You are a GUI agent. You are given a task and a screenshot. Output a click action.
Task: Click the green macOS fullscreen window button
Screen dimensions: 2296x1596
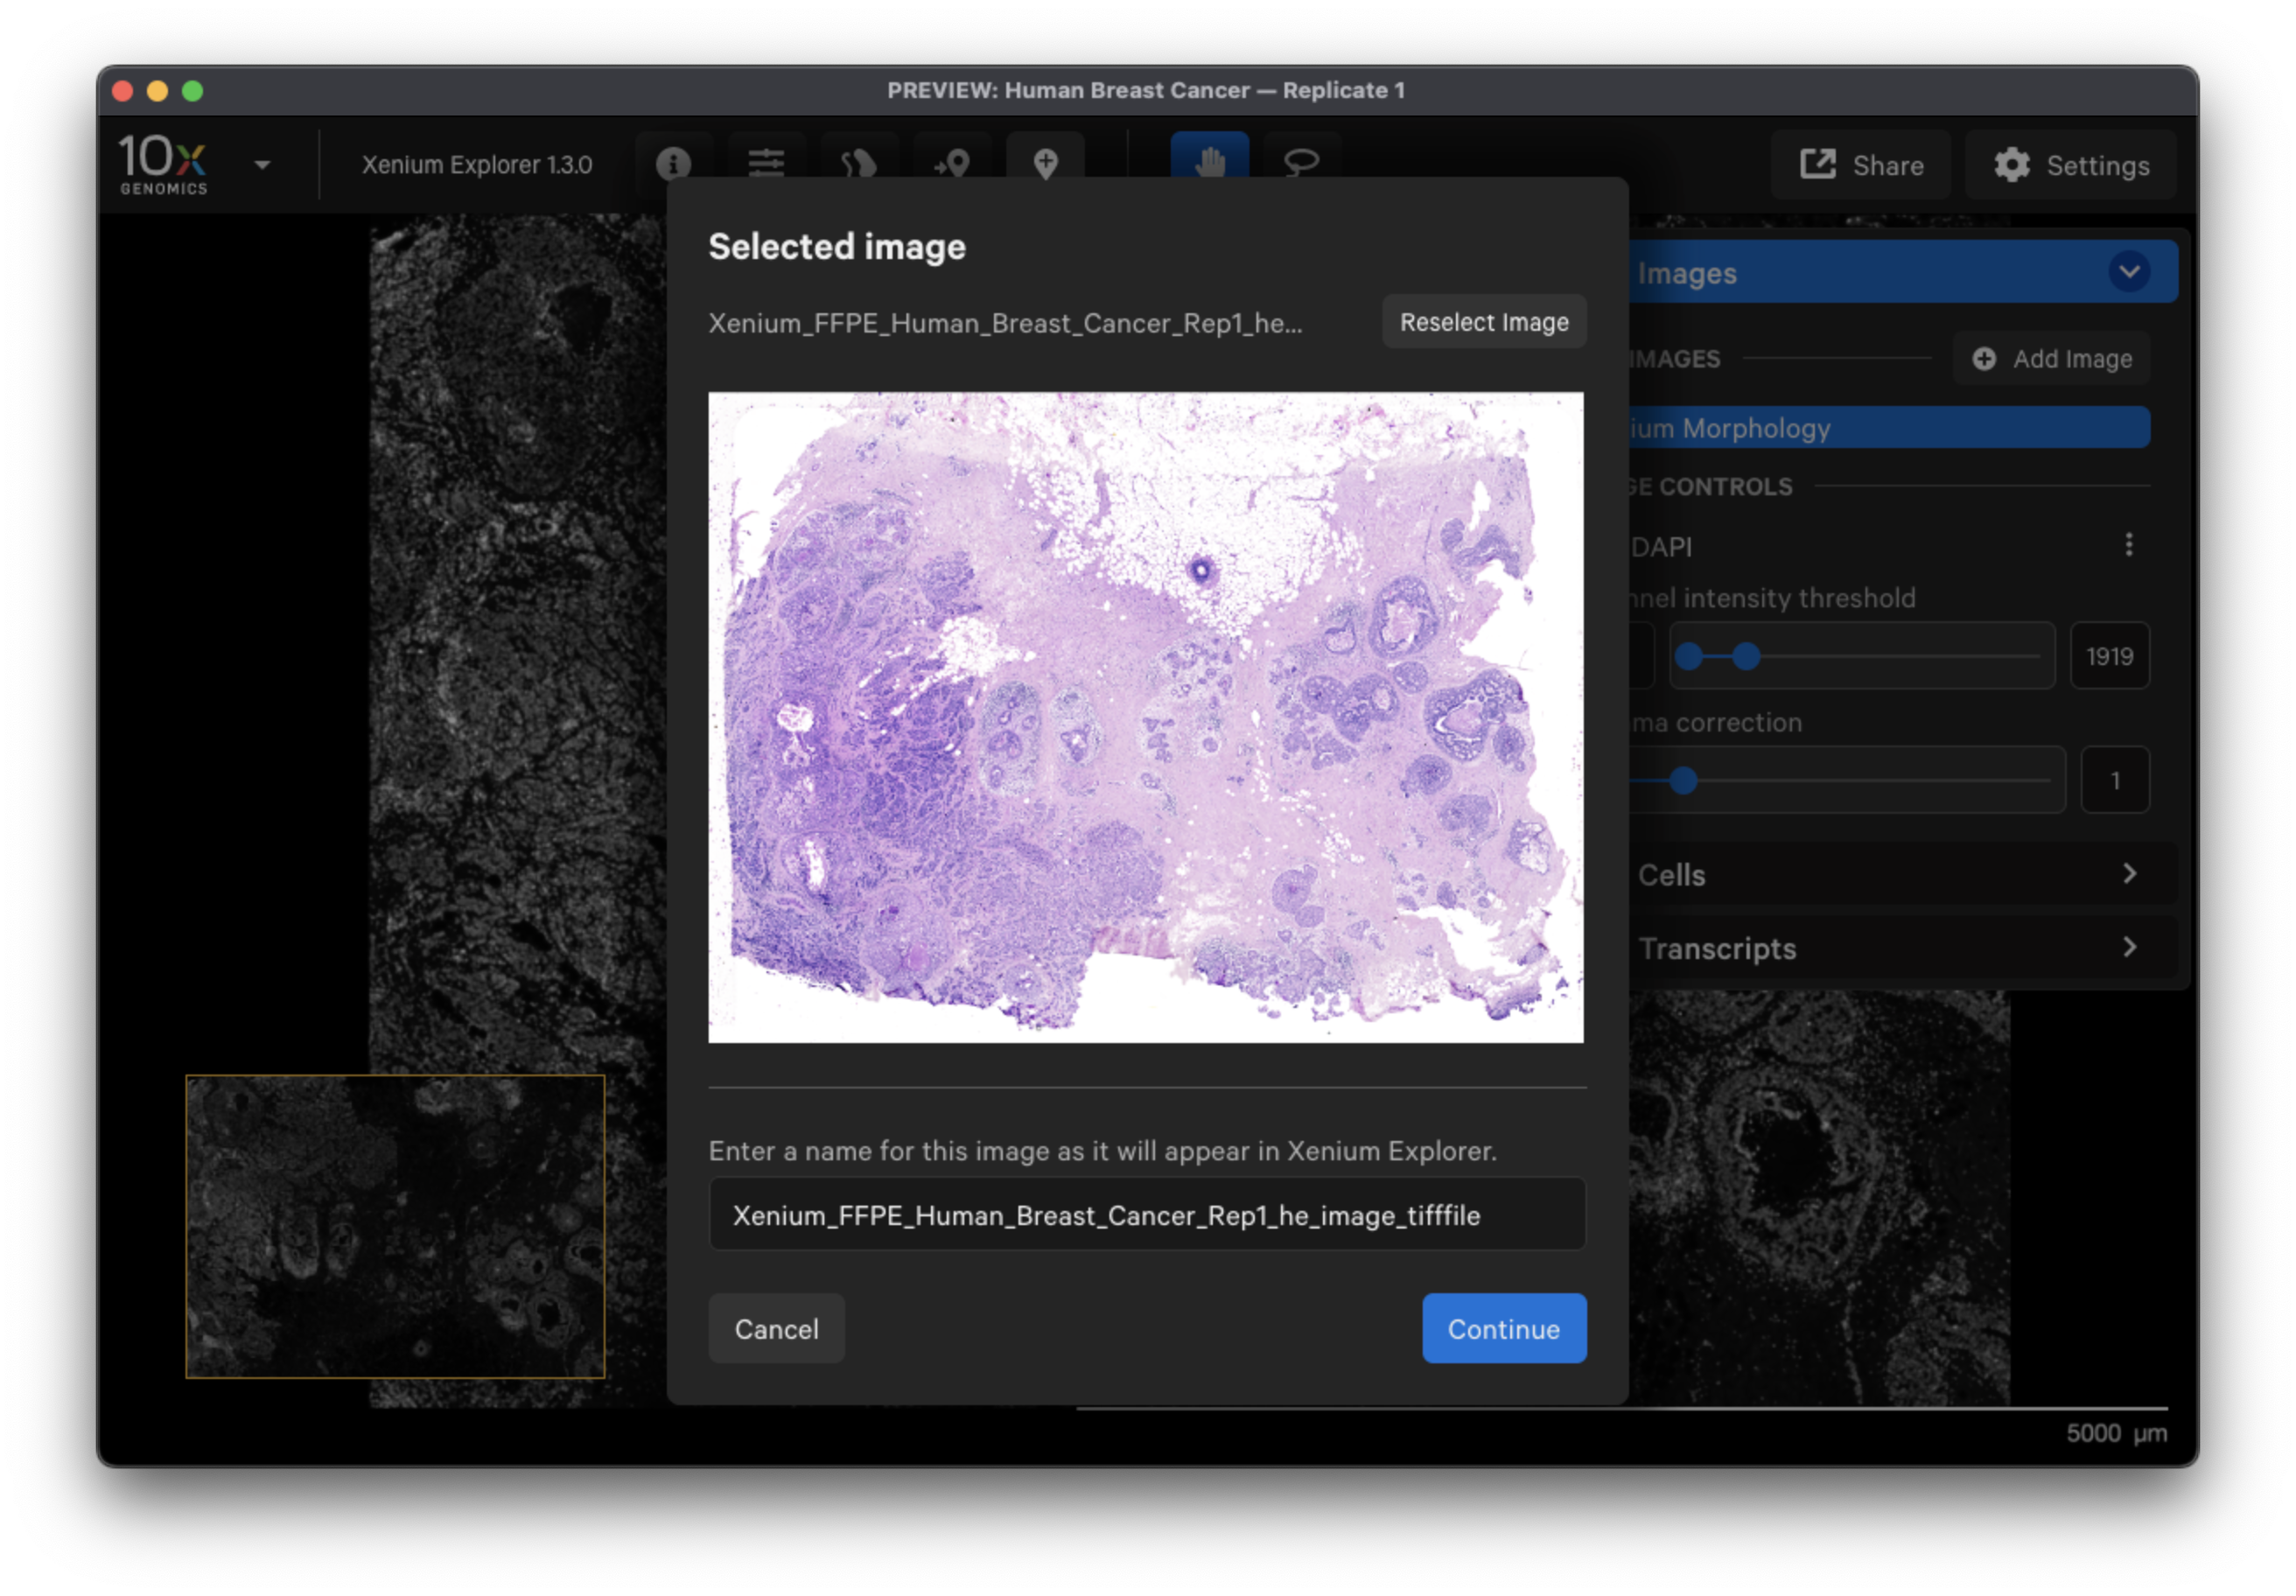(192, 91)
